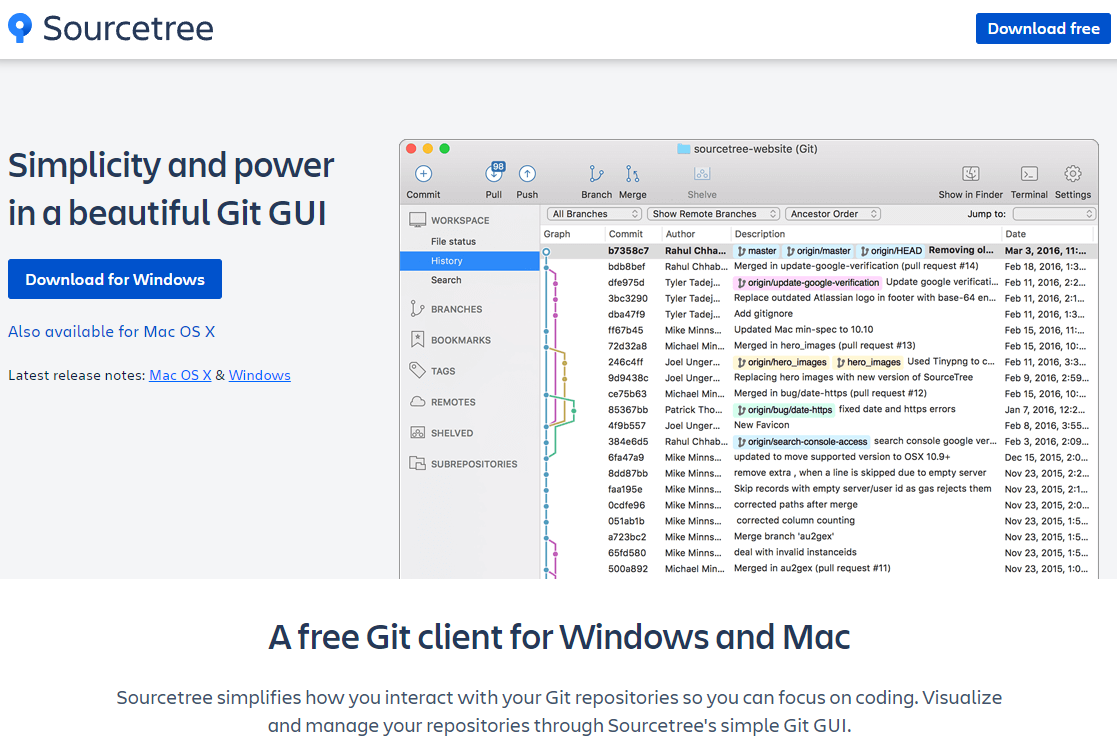The width and height of the screenshot is (1117, 750).
Task: Click the Remotes cloud icon
Action: click(417, 402)
